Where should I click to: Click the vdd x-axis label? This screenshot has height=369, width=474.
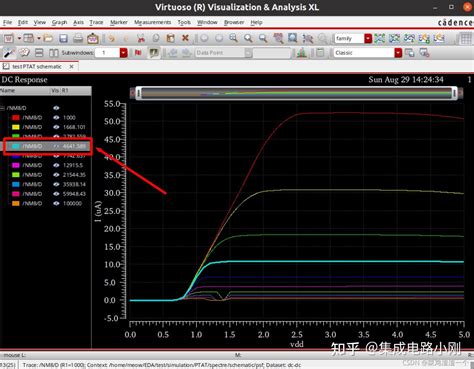coord(297,344)
